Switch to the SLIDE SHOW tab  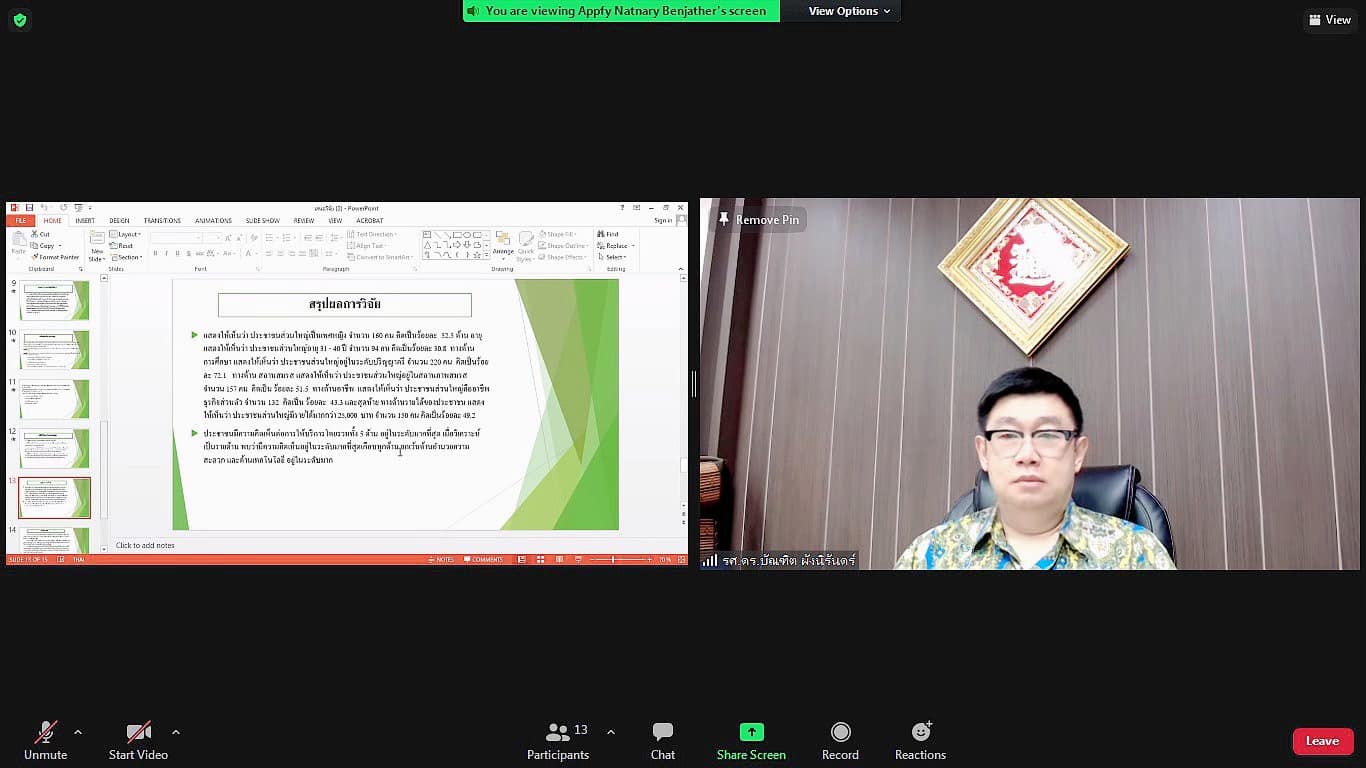tap(262, 221)
